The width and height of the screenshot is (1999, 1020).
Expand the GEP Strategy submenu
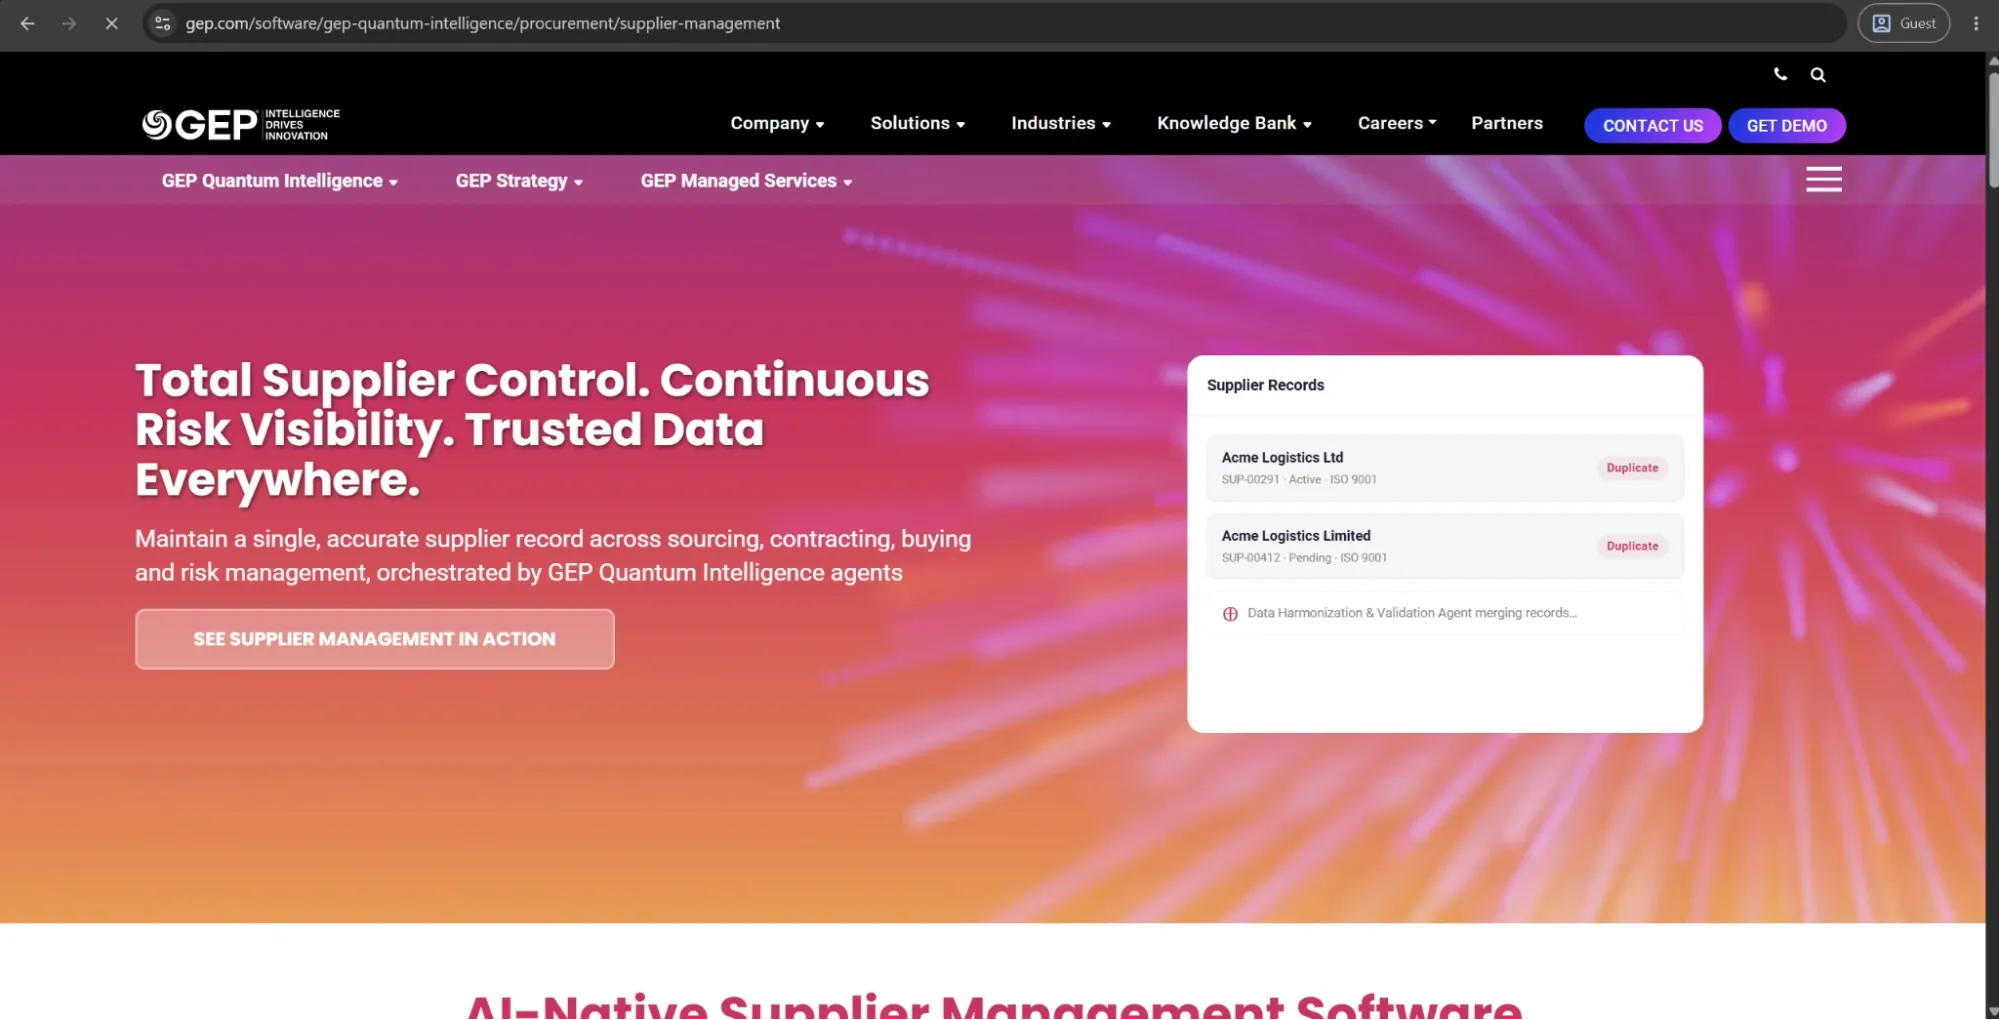[519, 181]
